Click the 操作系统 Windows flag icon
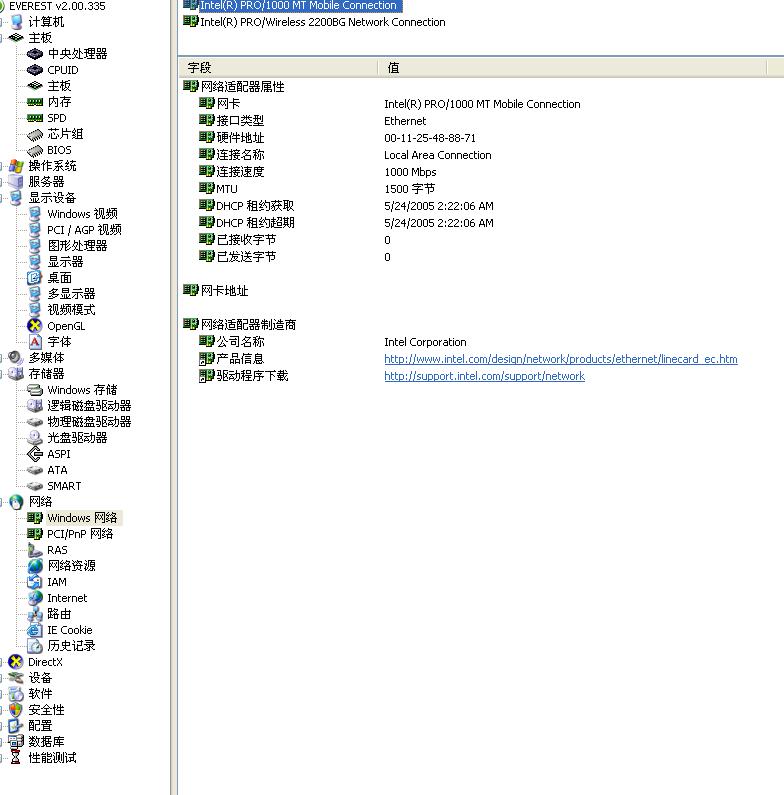 point(16,166)
